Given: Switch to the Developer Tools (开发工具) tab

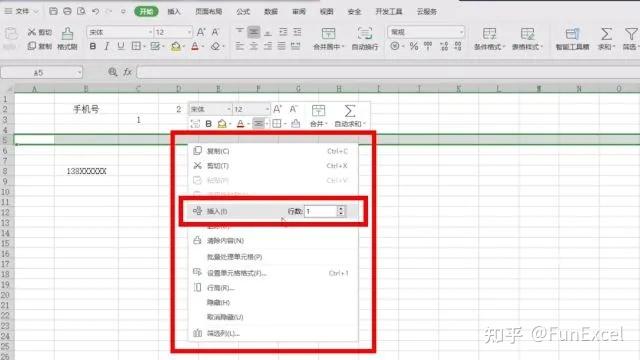Looking at the screenshot, I should tap(389, 11).
